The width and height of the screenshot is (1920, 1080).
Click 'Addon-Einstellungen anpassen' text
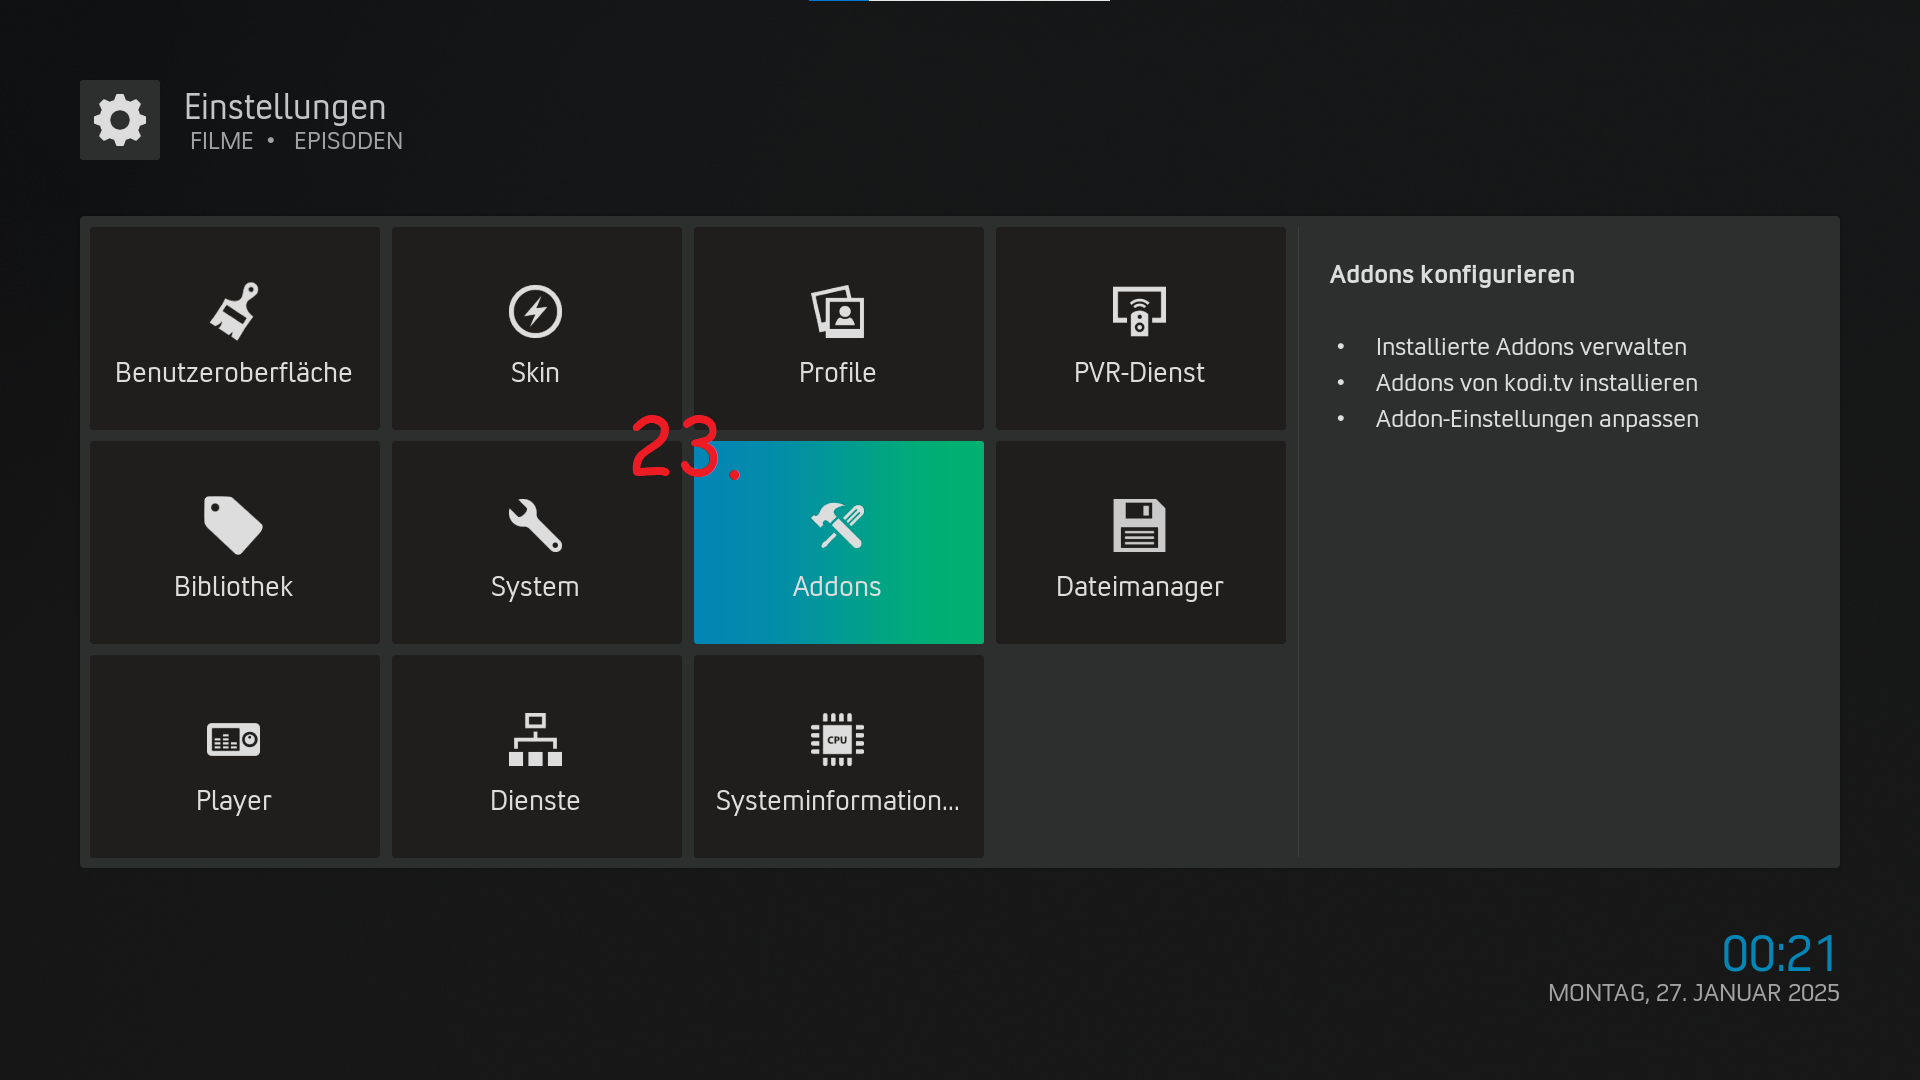[x=1537, y=419]
